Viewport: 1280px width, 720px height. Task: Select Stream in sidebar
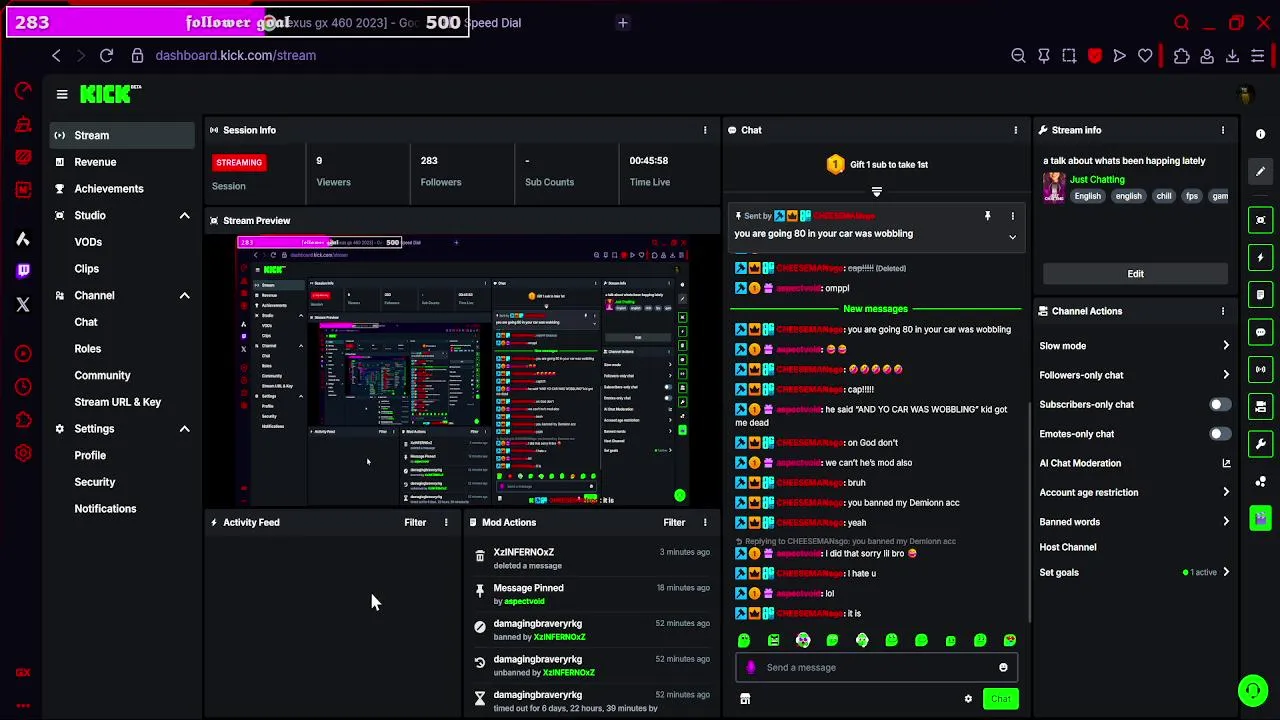(122, 135)
